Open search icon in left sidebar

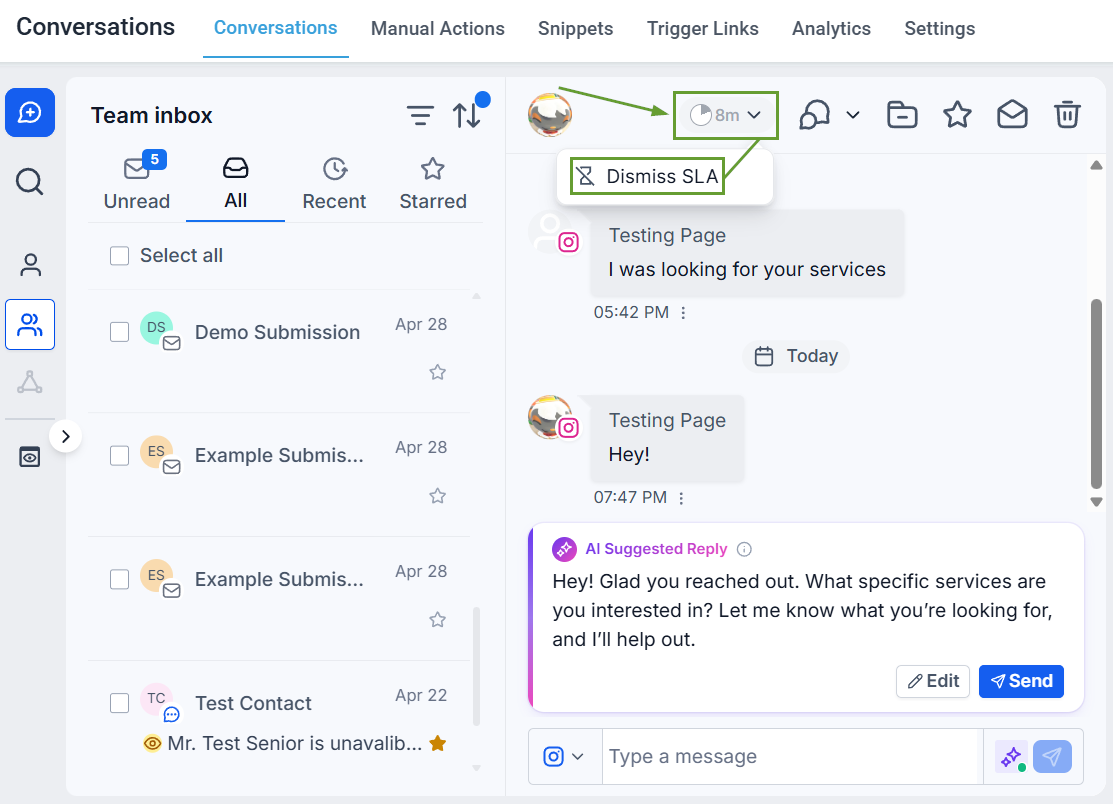click(30, 182)
